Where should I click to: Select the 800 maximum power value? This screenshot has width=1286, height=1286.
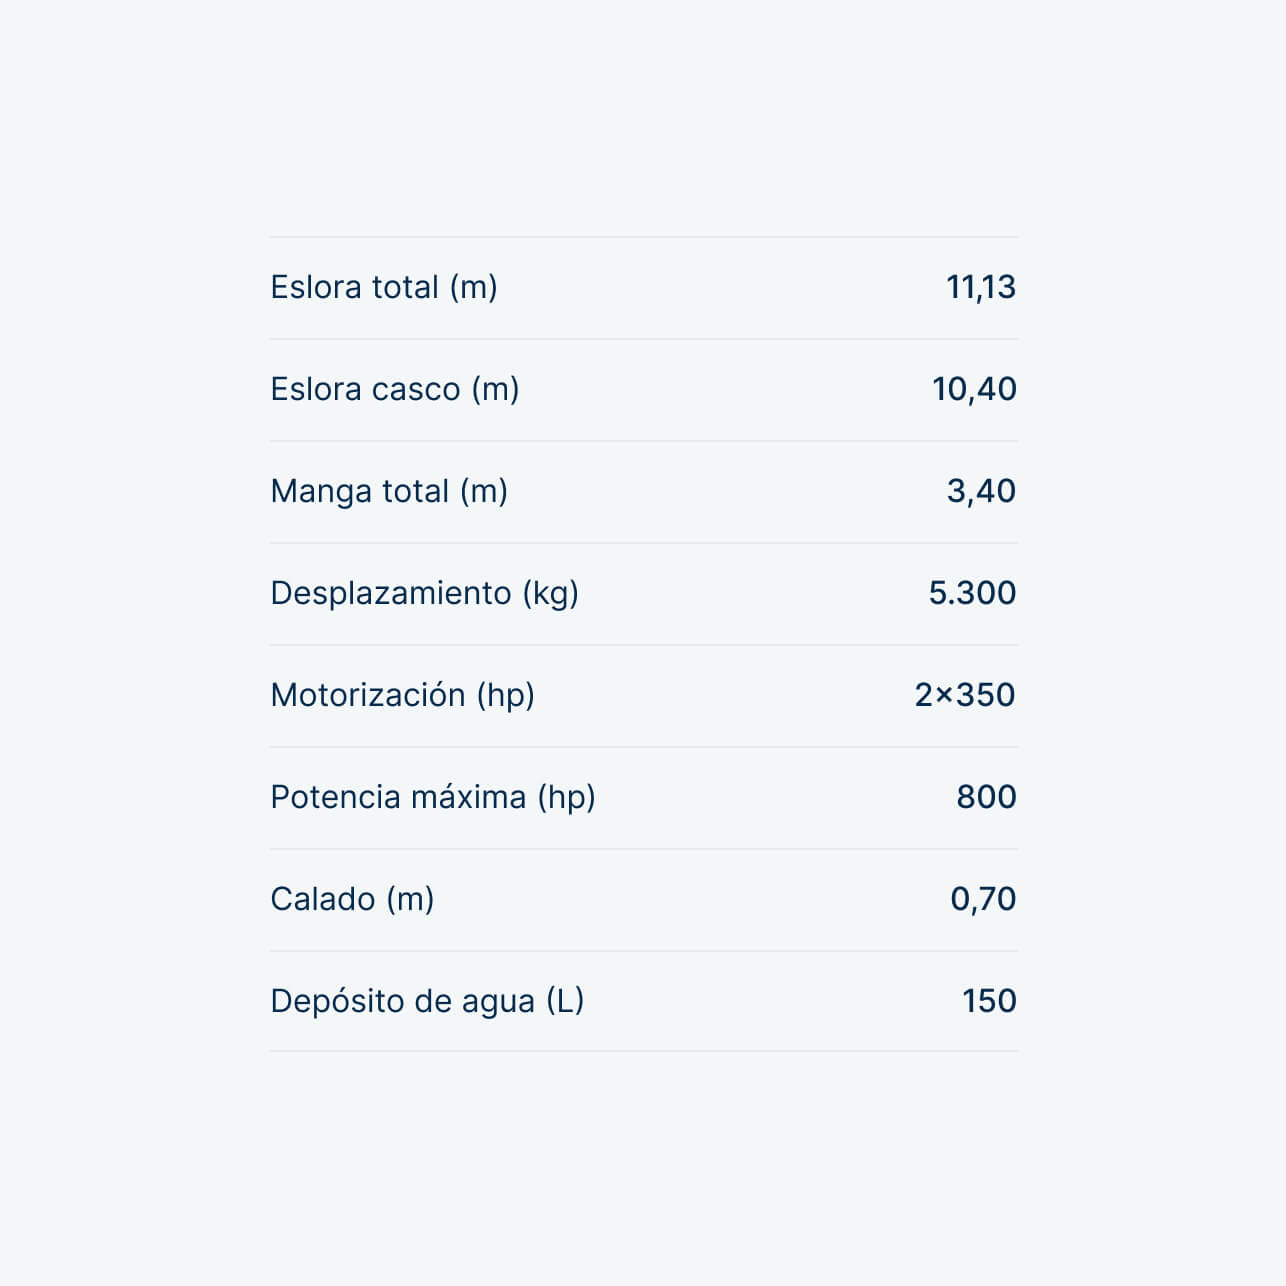pyautogui.click(x=986, y=798)
